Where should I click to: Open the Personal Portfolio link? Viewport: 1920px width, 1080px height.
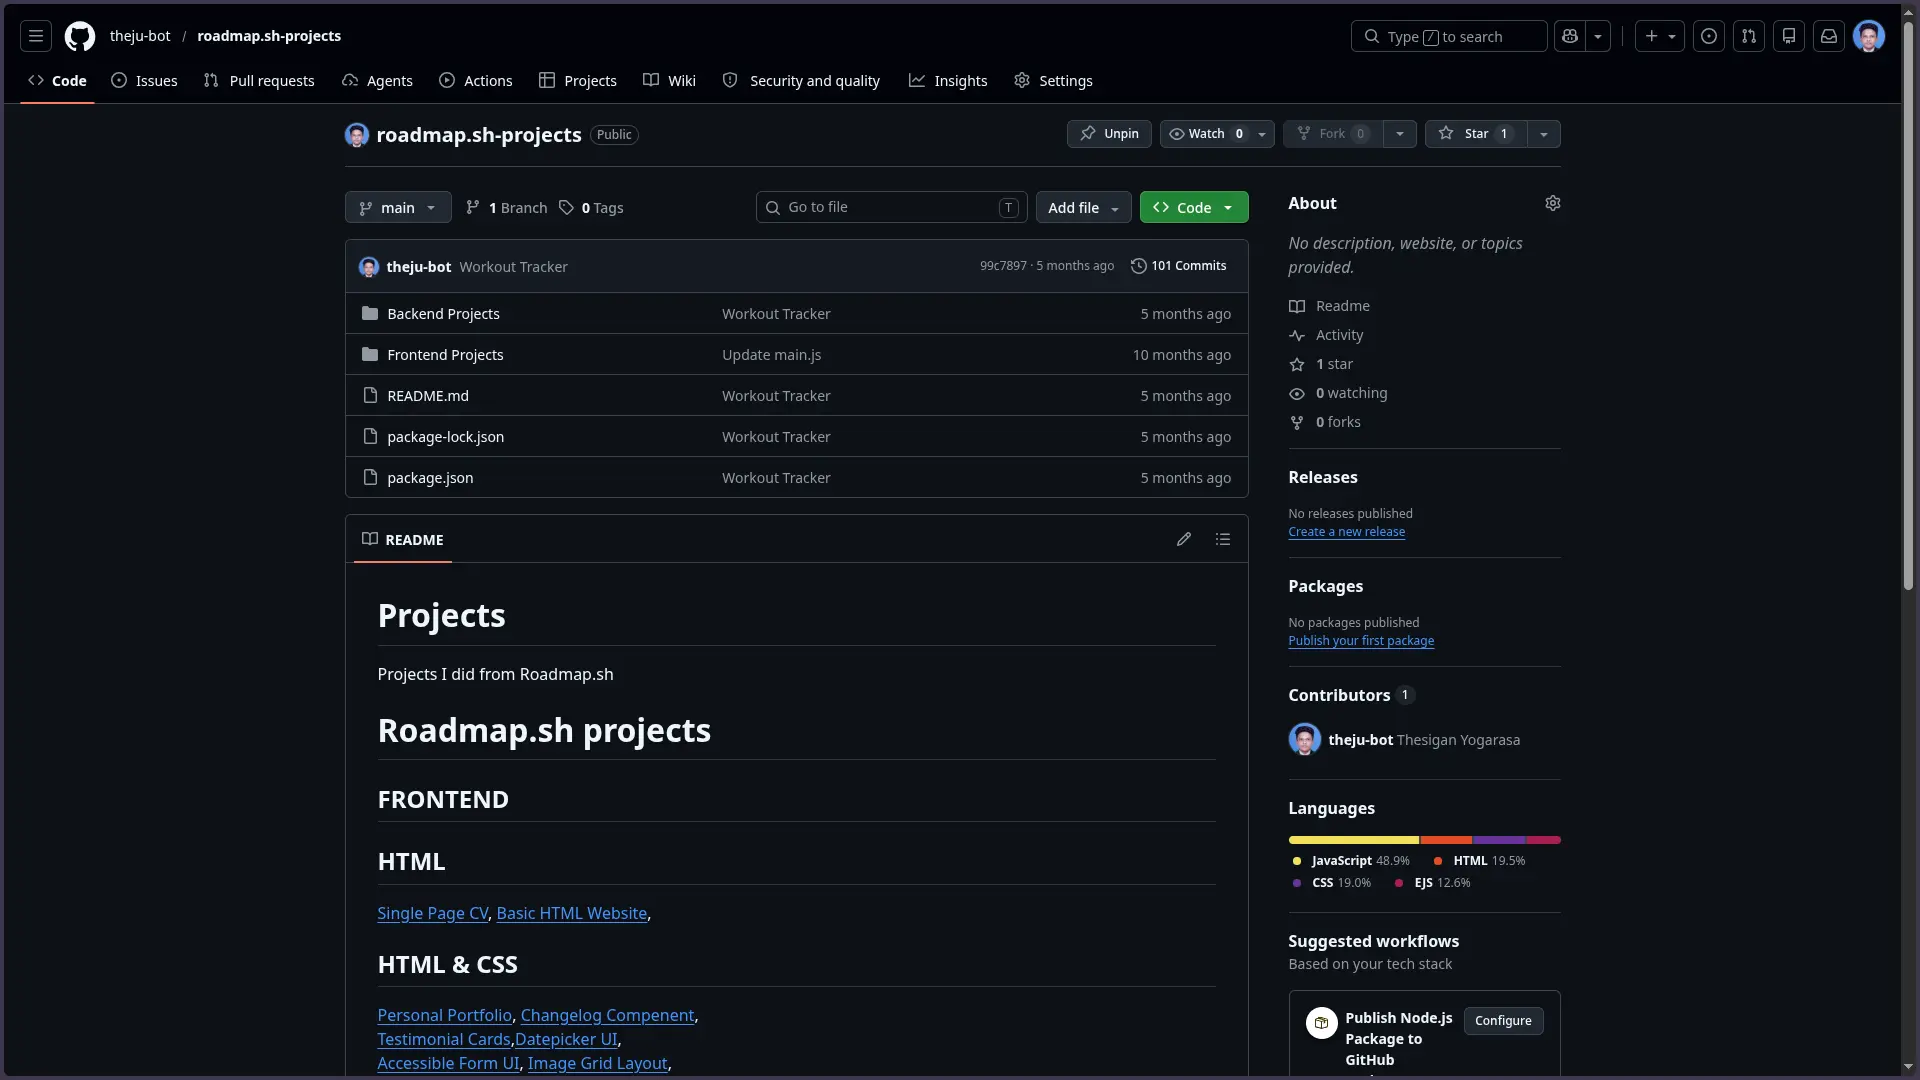click(444, 1015)
